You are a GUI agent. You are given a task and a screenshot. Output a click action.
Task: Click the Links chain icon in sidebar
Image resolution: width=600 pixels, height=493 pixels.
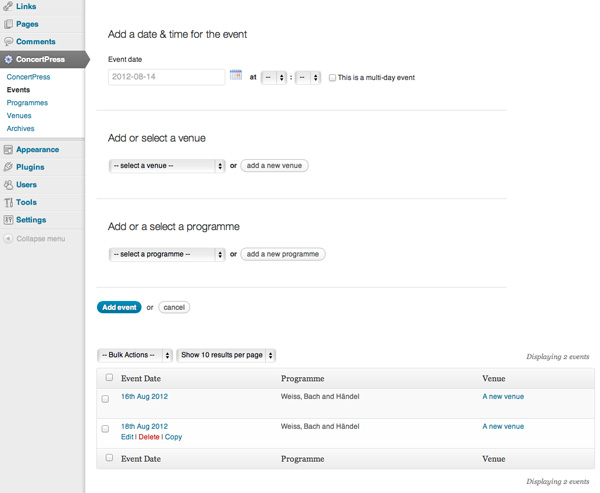tap(8, 6)
